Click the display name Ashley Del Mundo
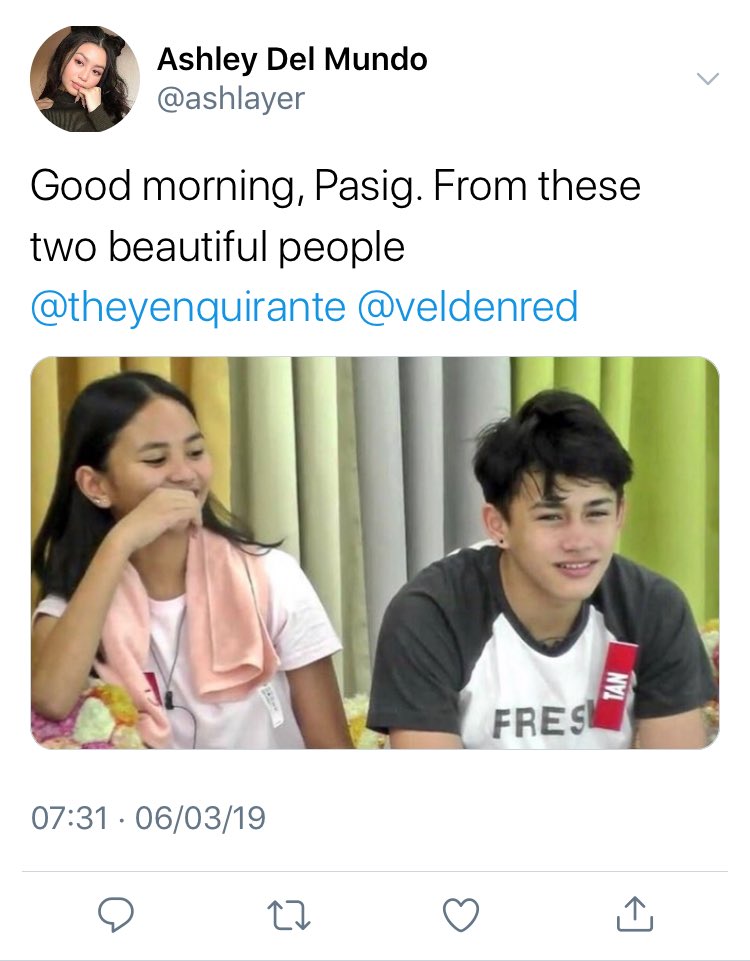The image size is (750, 961). (x=292, y=59)
